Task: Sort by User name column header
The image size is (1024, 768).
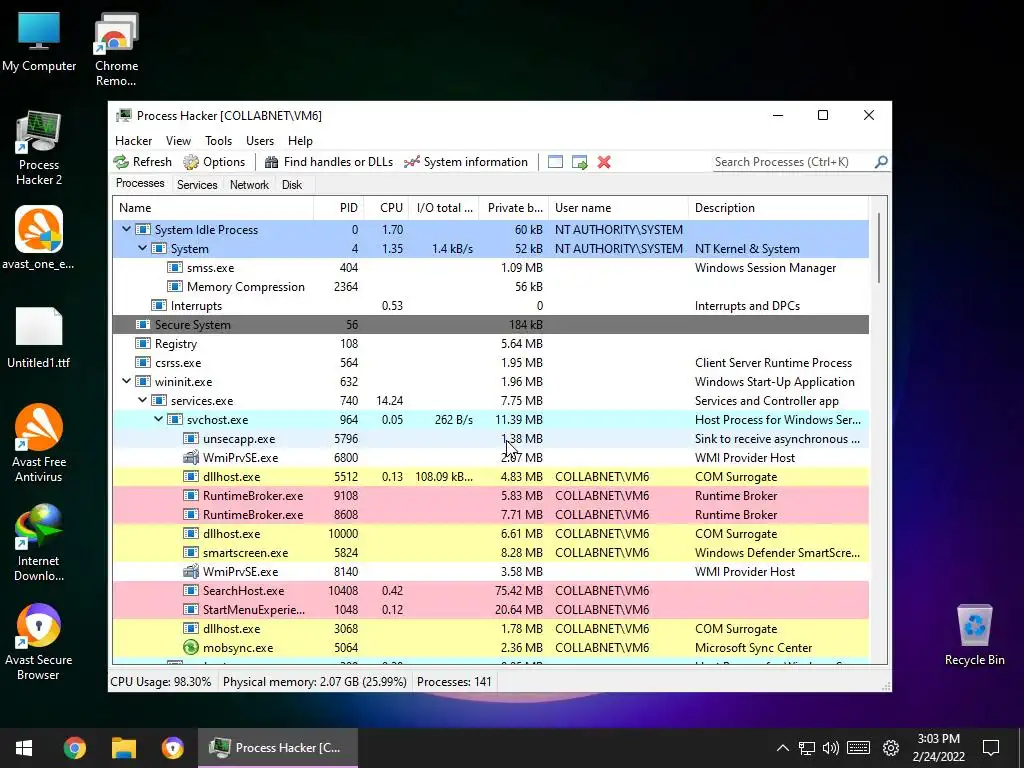Action: [618, 208]
